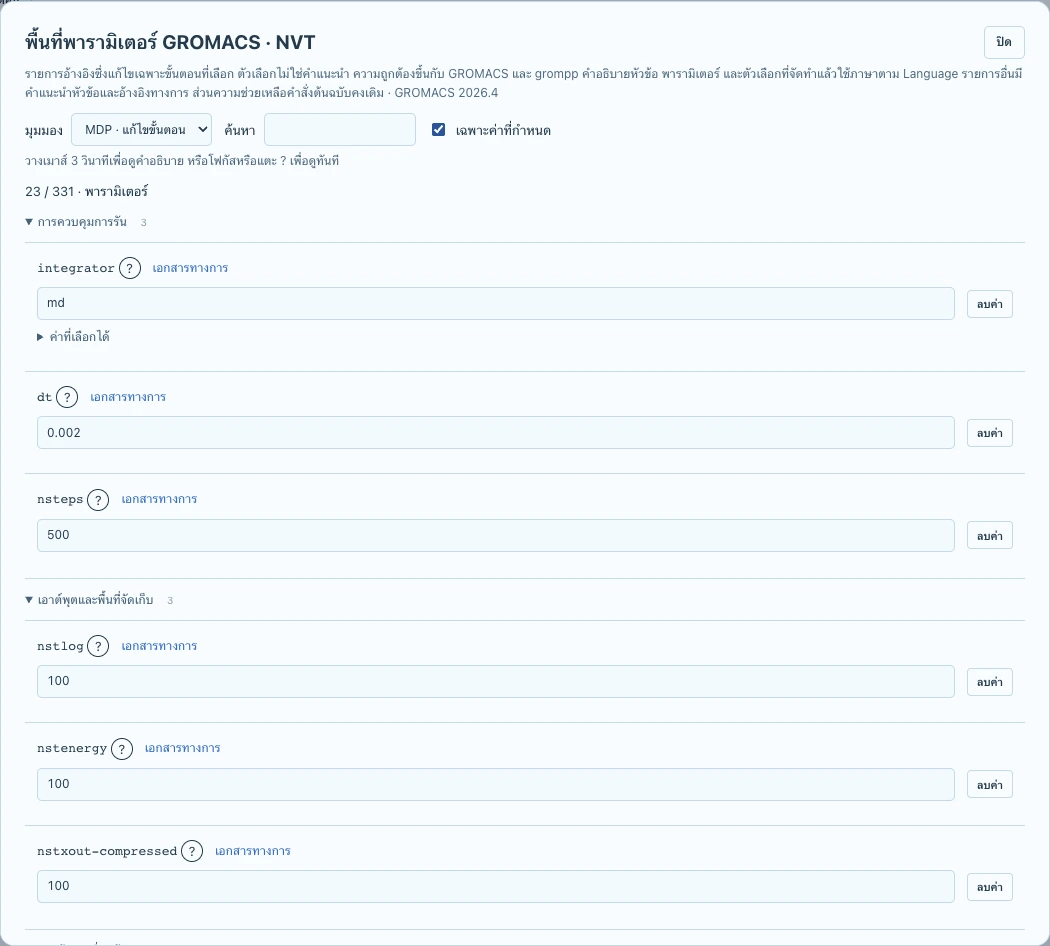
Task: Click the 23 / 331 · พารามิเตอร์ count text
Action: point(86,192)
